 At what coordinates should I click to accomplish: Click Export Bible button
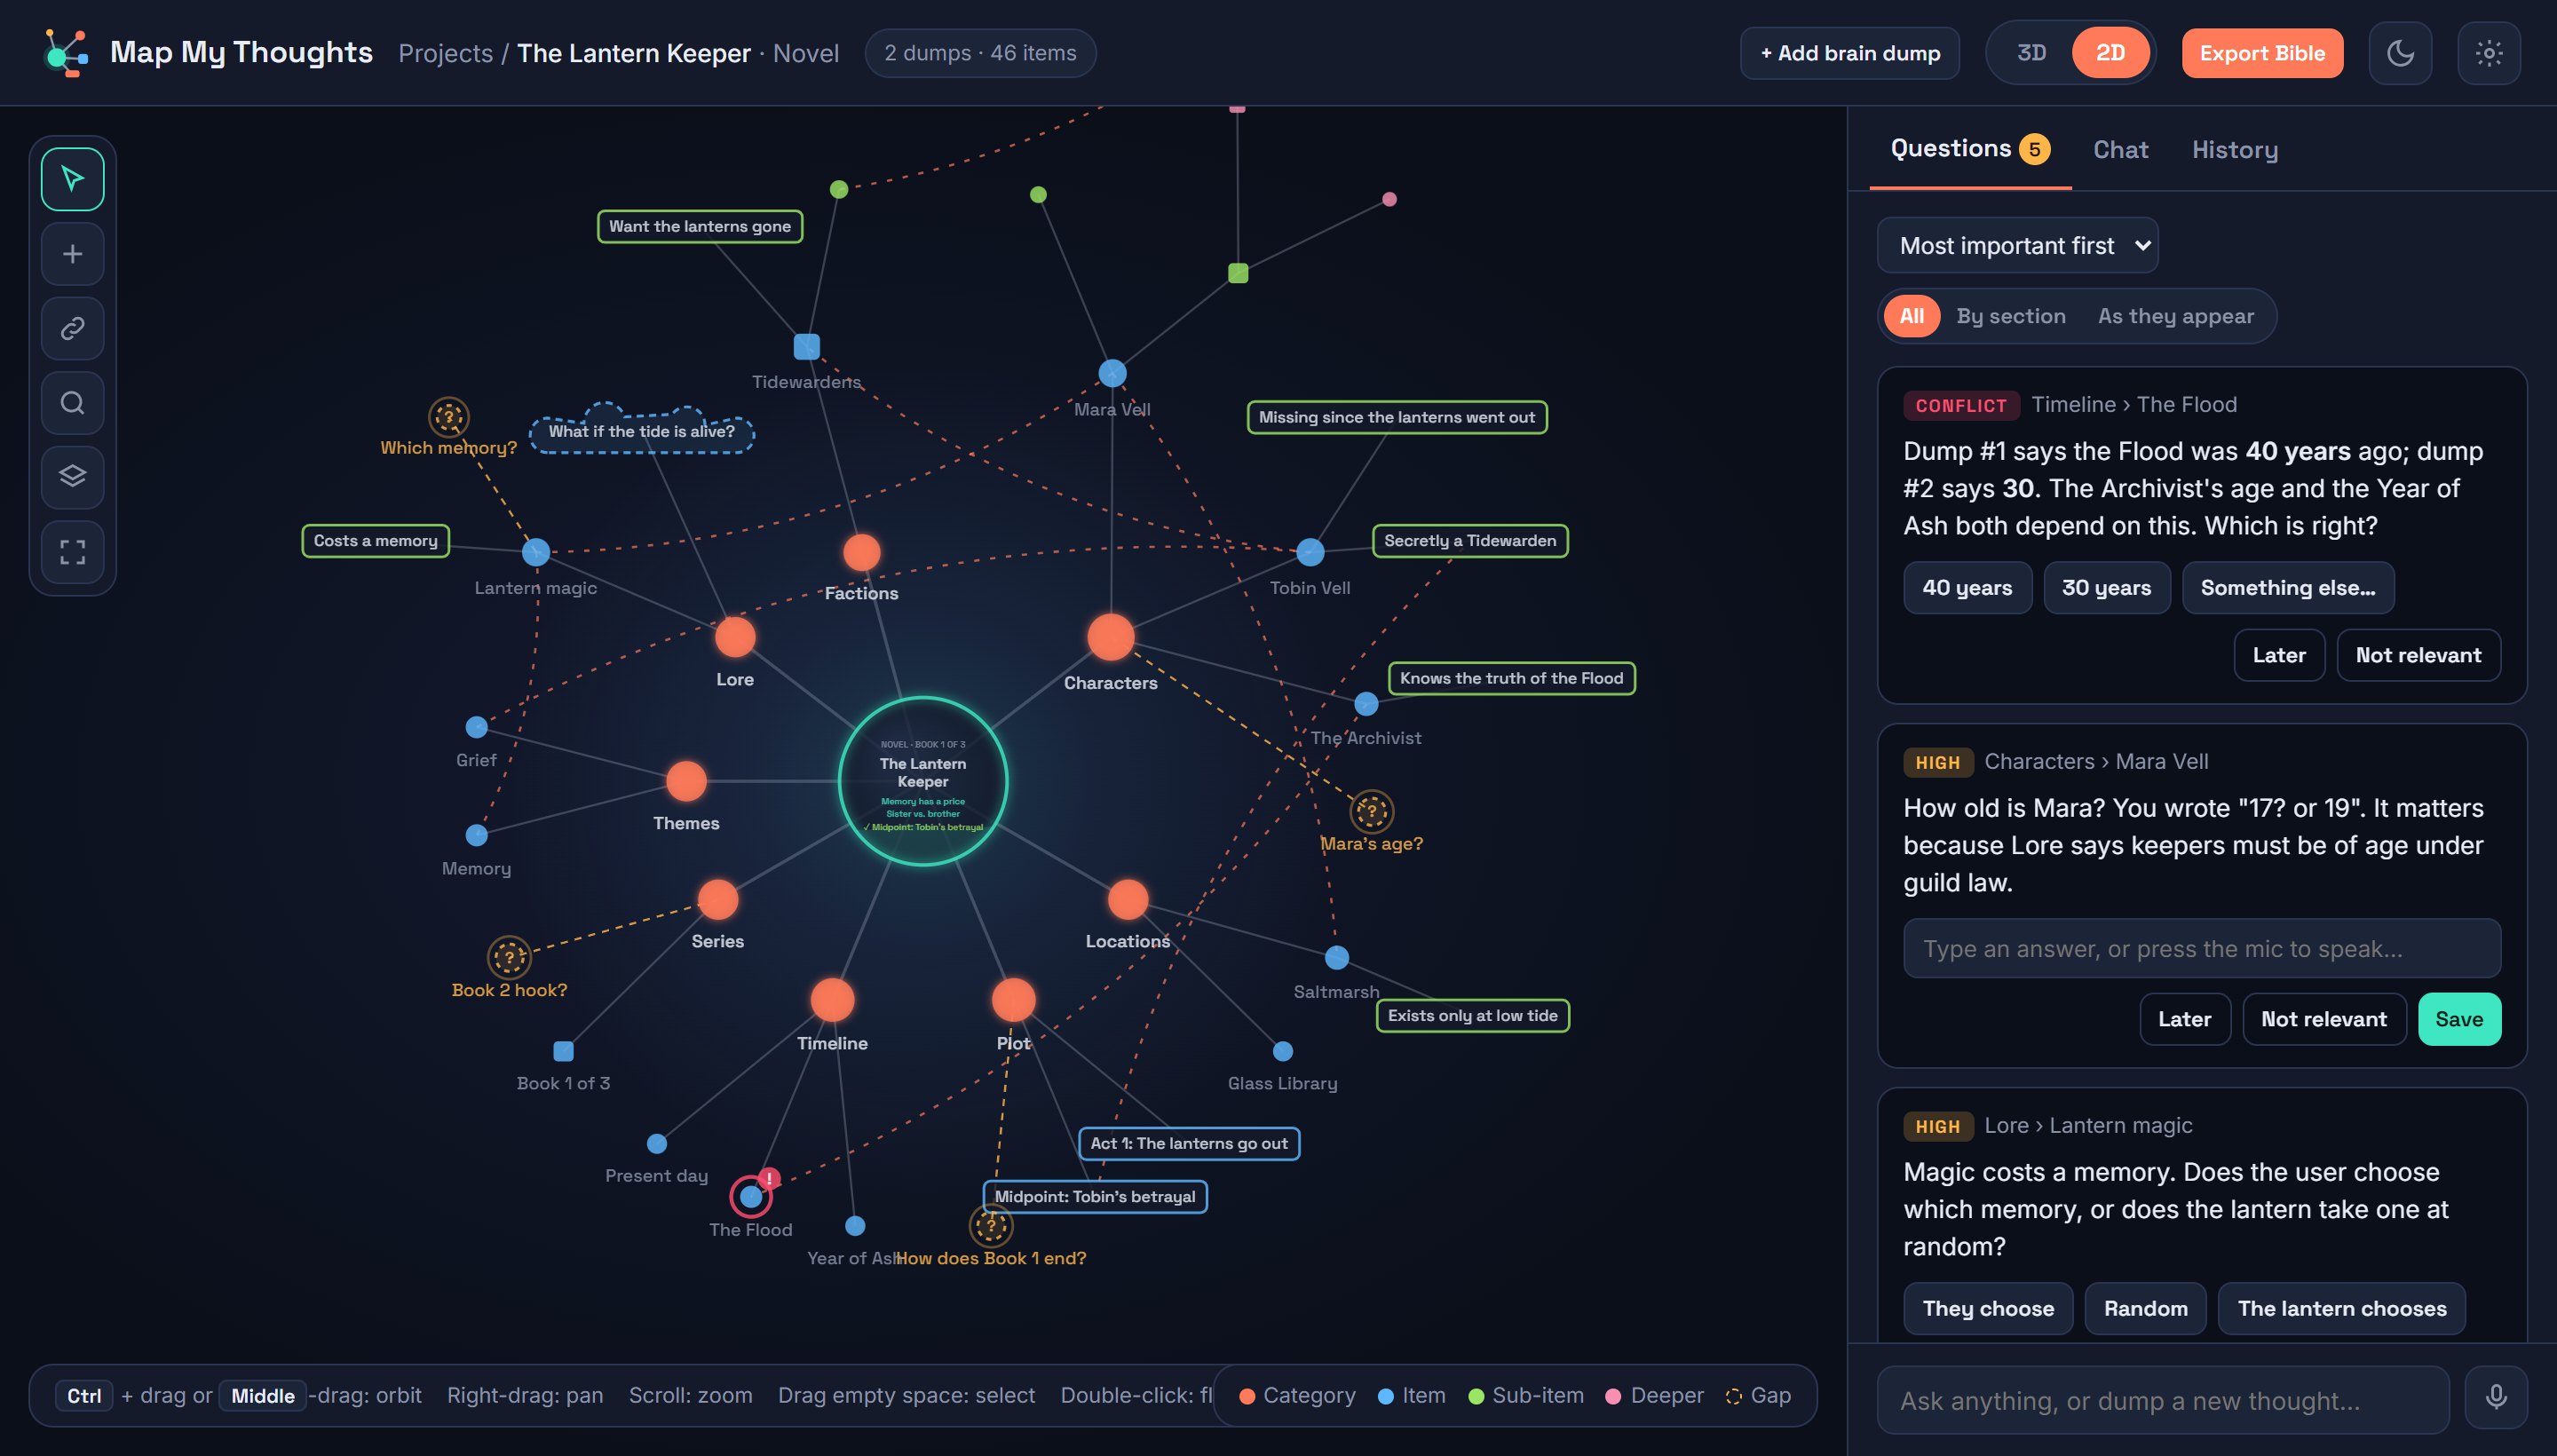[x=2261, y=53]
